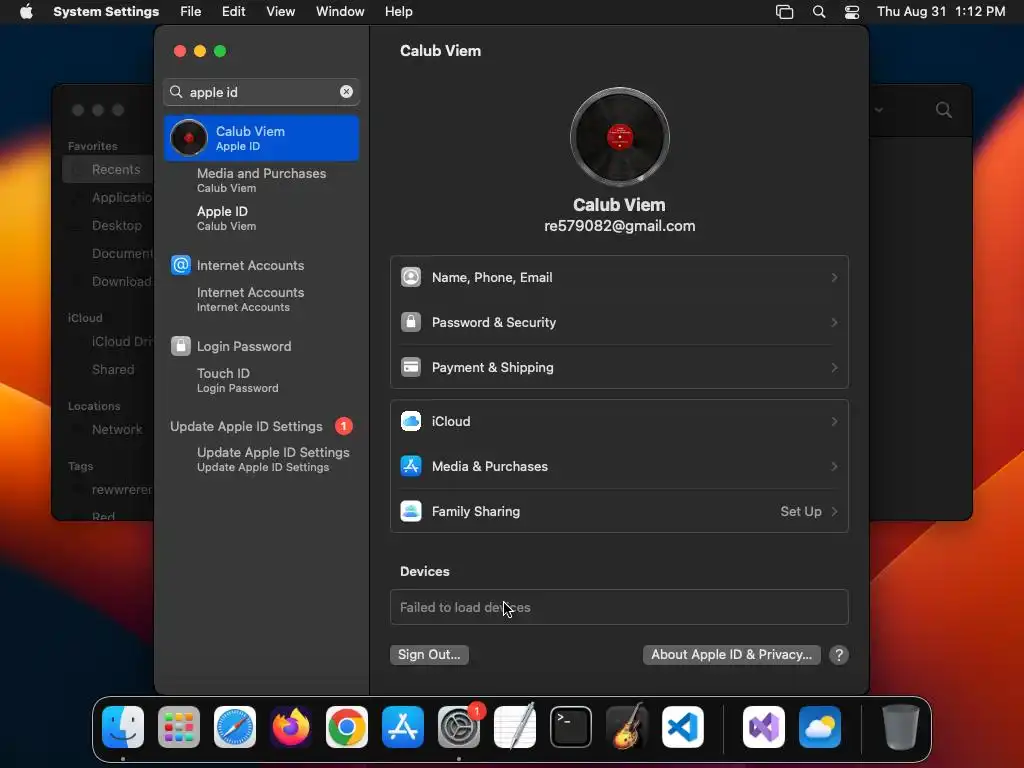
Task: Click System Settings icon in Dock
Action: (458, 727)
